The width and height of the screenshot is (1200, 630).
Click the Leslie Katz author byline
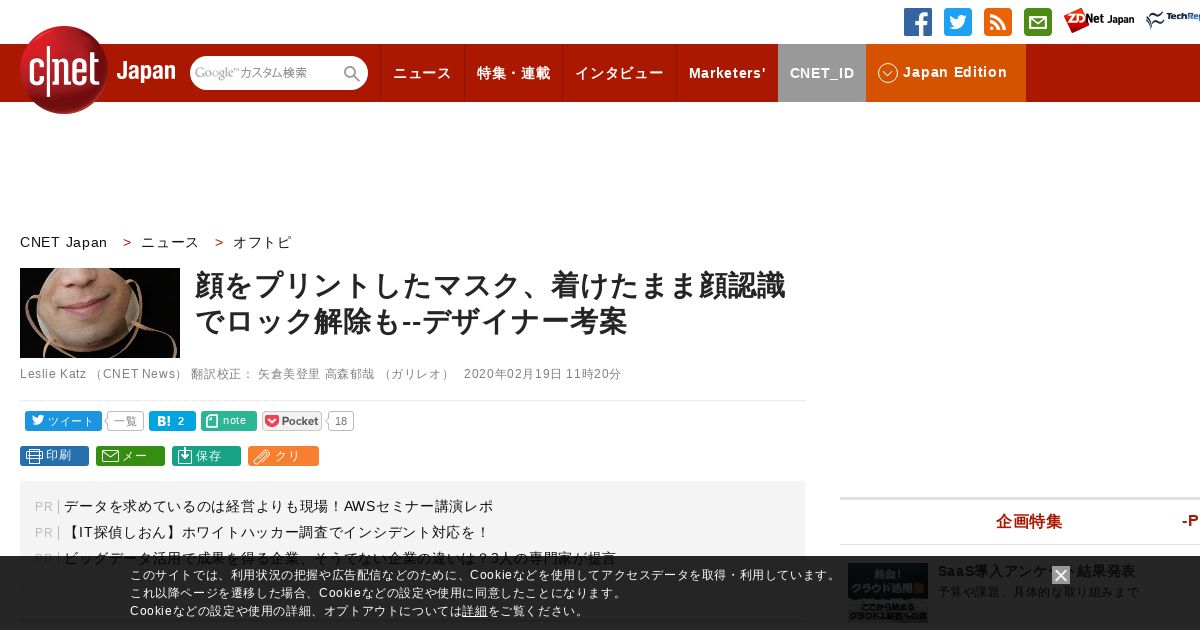[53, 374]
